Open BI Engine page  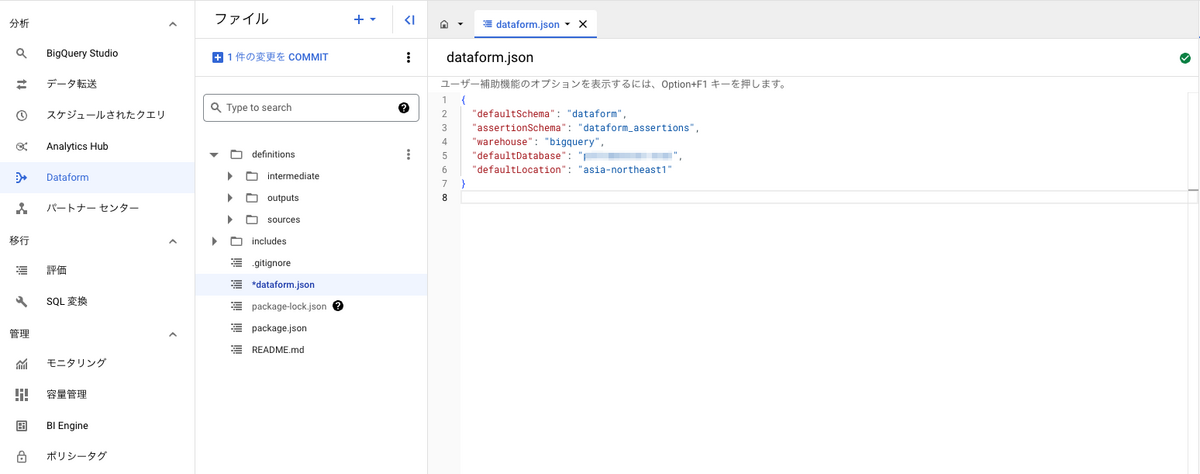point(97,425)
